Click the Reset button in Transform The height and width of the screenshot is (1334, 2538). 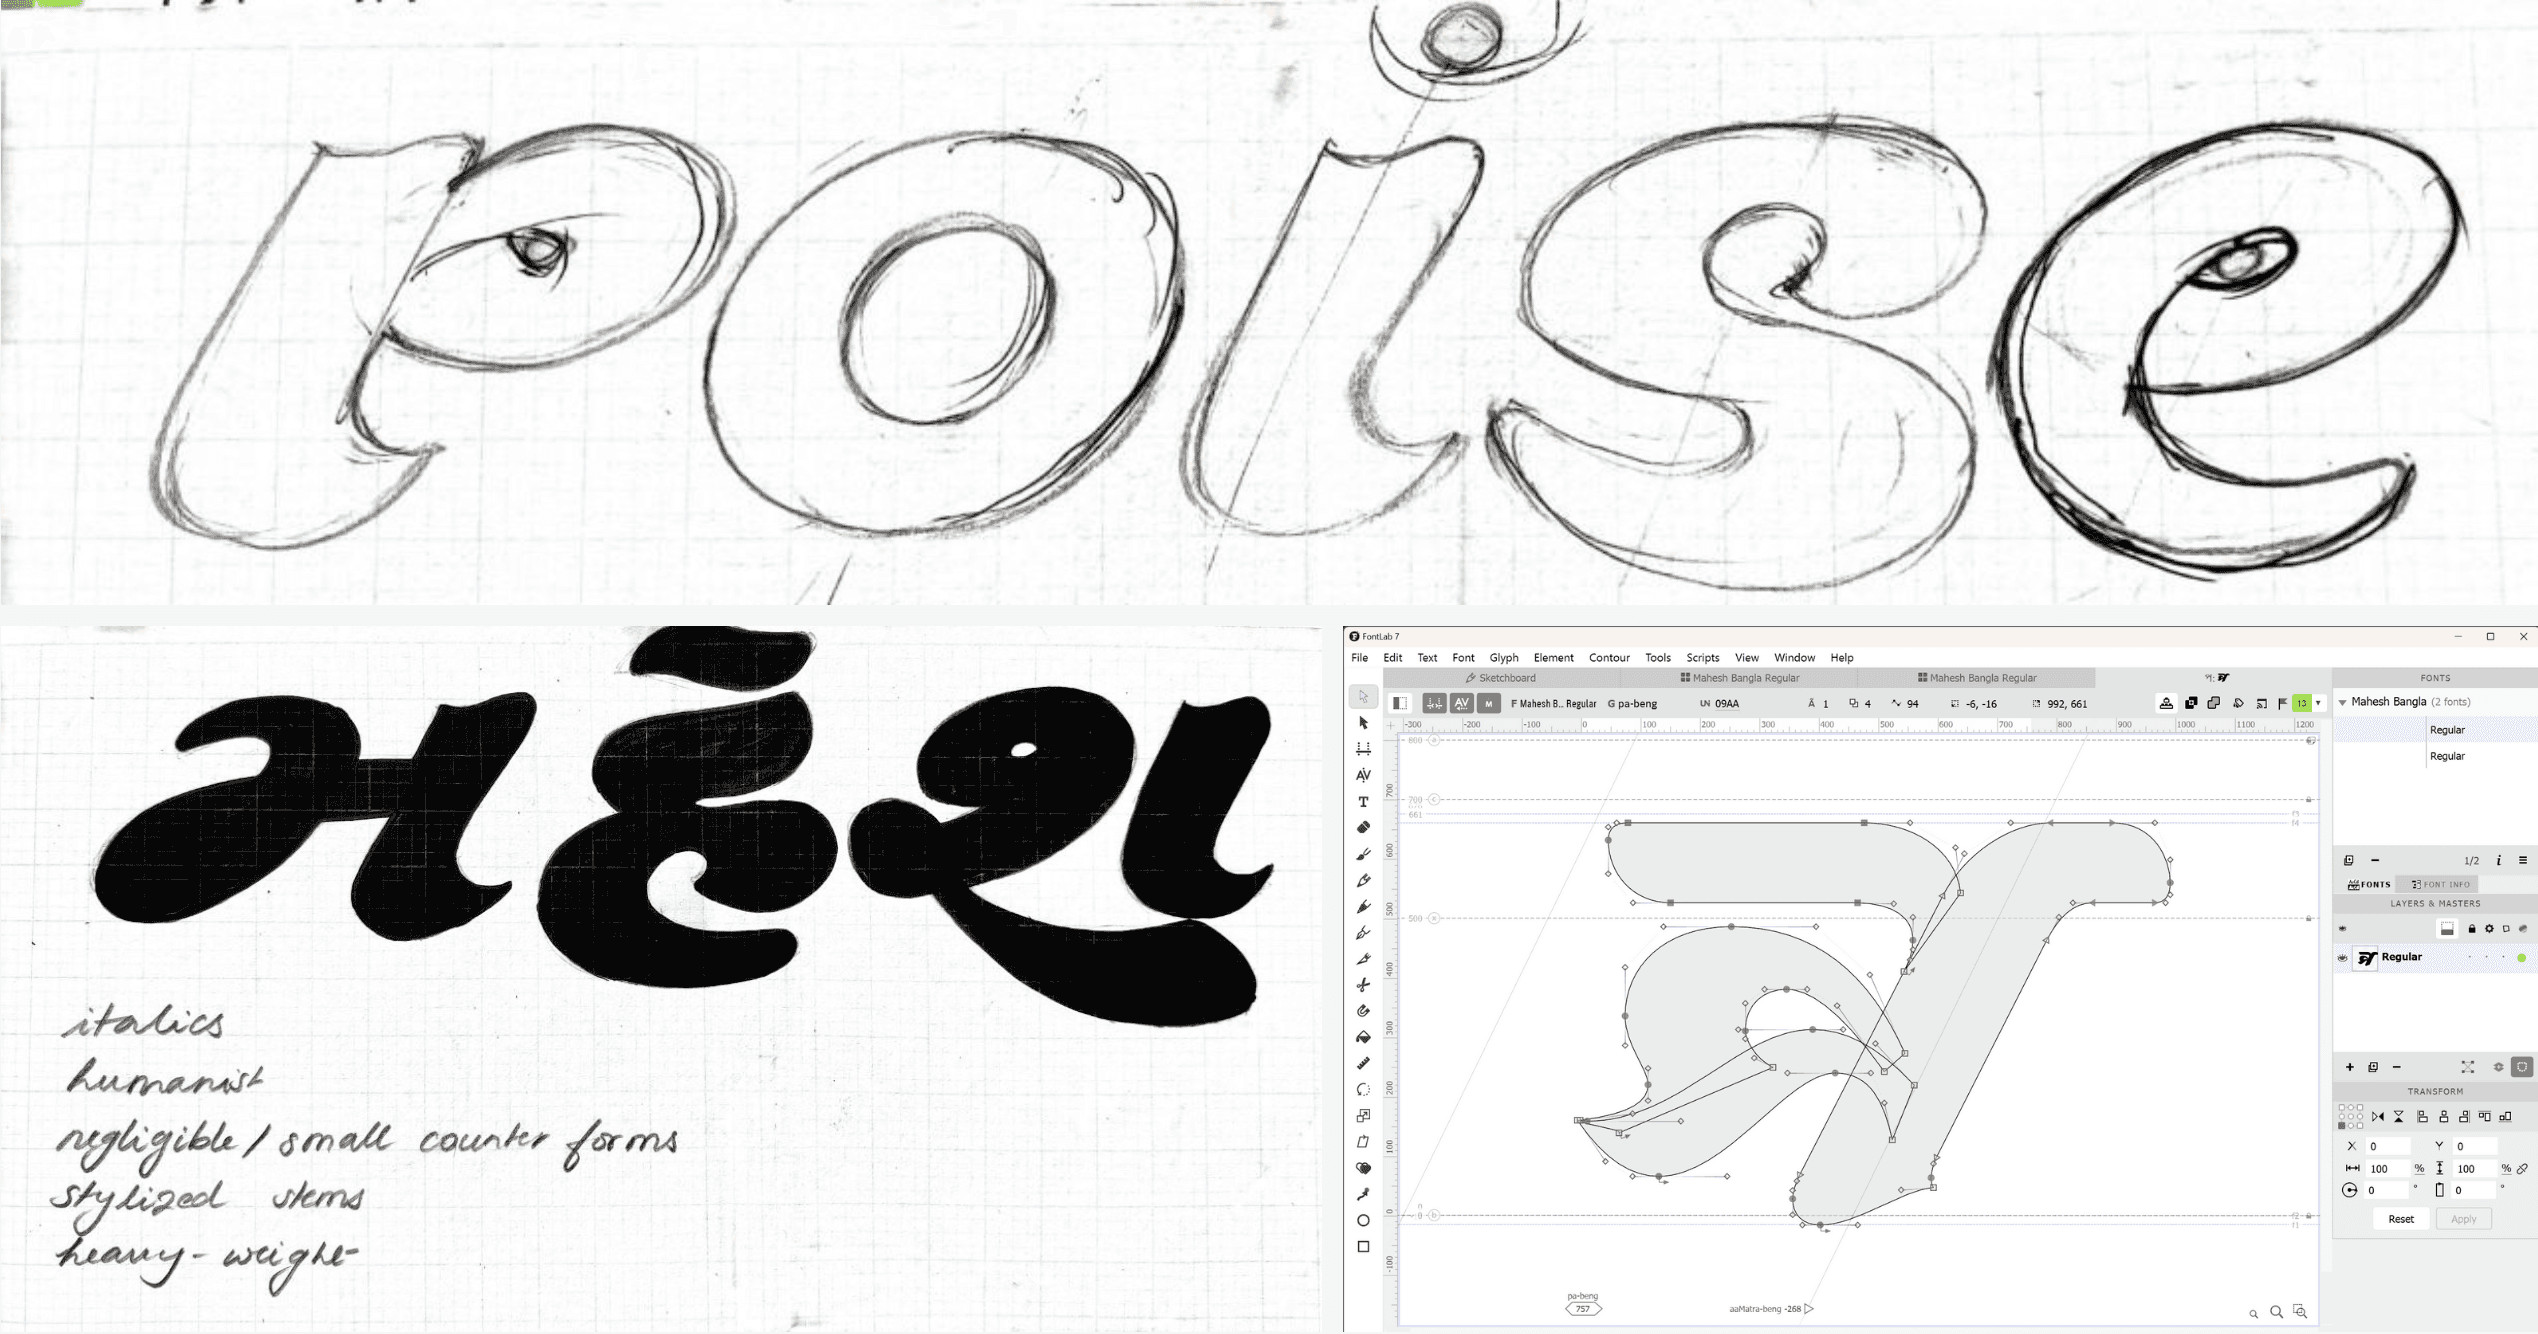(2401, 1219)
